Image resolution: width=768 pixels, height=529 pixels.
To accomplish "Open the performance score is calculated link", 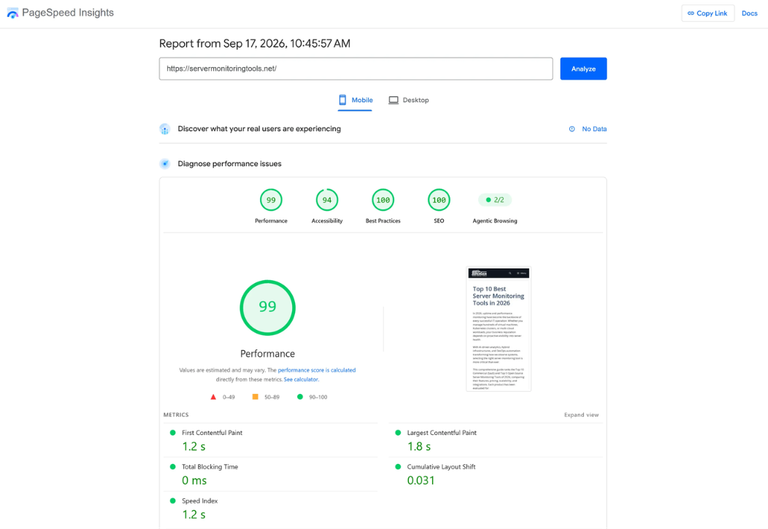I will 316,370.
